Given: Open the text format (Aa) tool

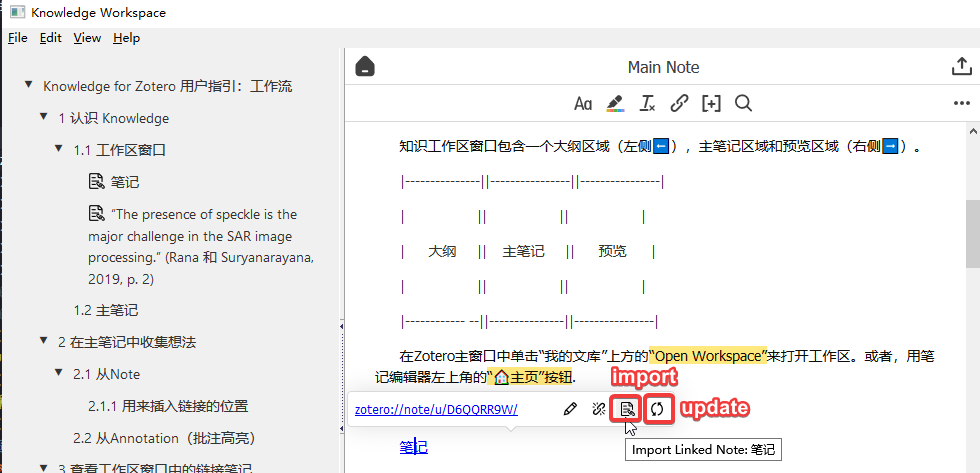Looking at the screenshot, I should (583, 103).
